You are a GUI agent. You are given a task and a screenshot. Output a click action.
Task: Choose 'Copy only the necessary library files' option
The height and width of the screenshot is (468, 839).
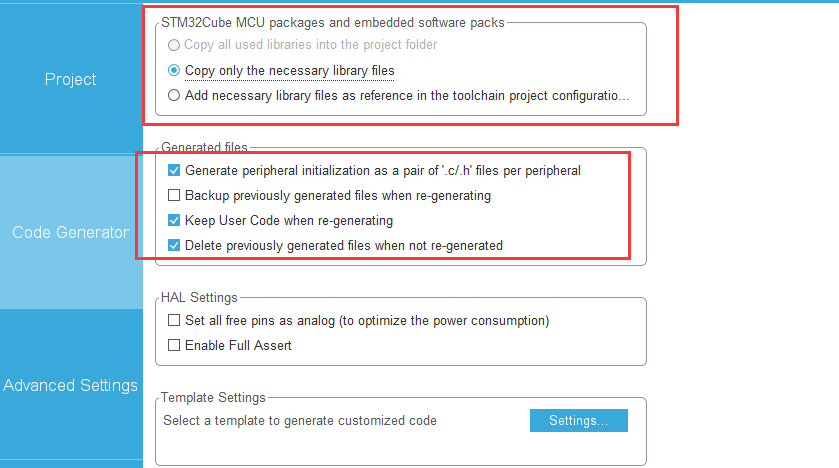click(x=175, y=71)
